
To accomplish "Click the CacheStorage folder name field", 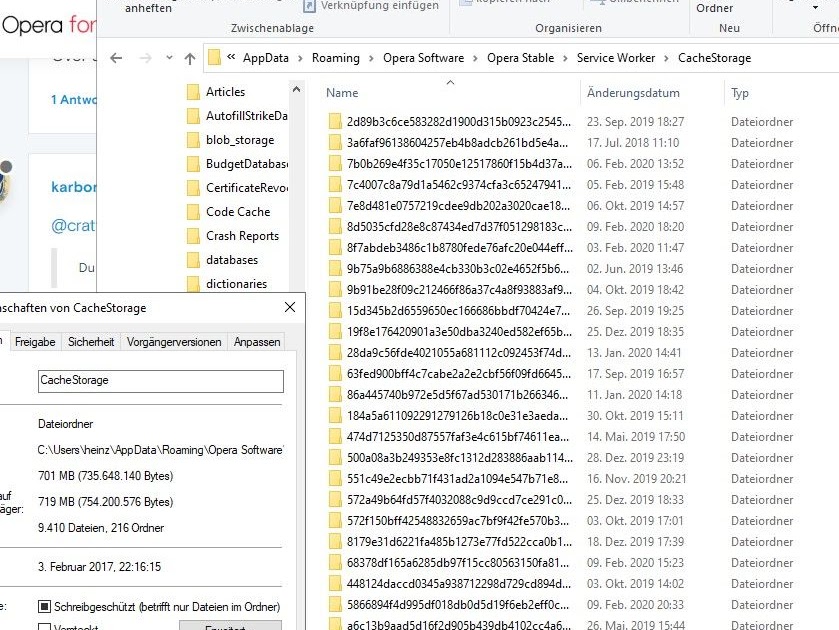I will (161, 381).
